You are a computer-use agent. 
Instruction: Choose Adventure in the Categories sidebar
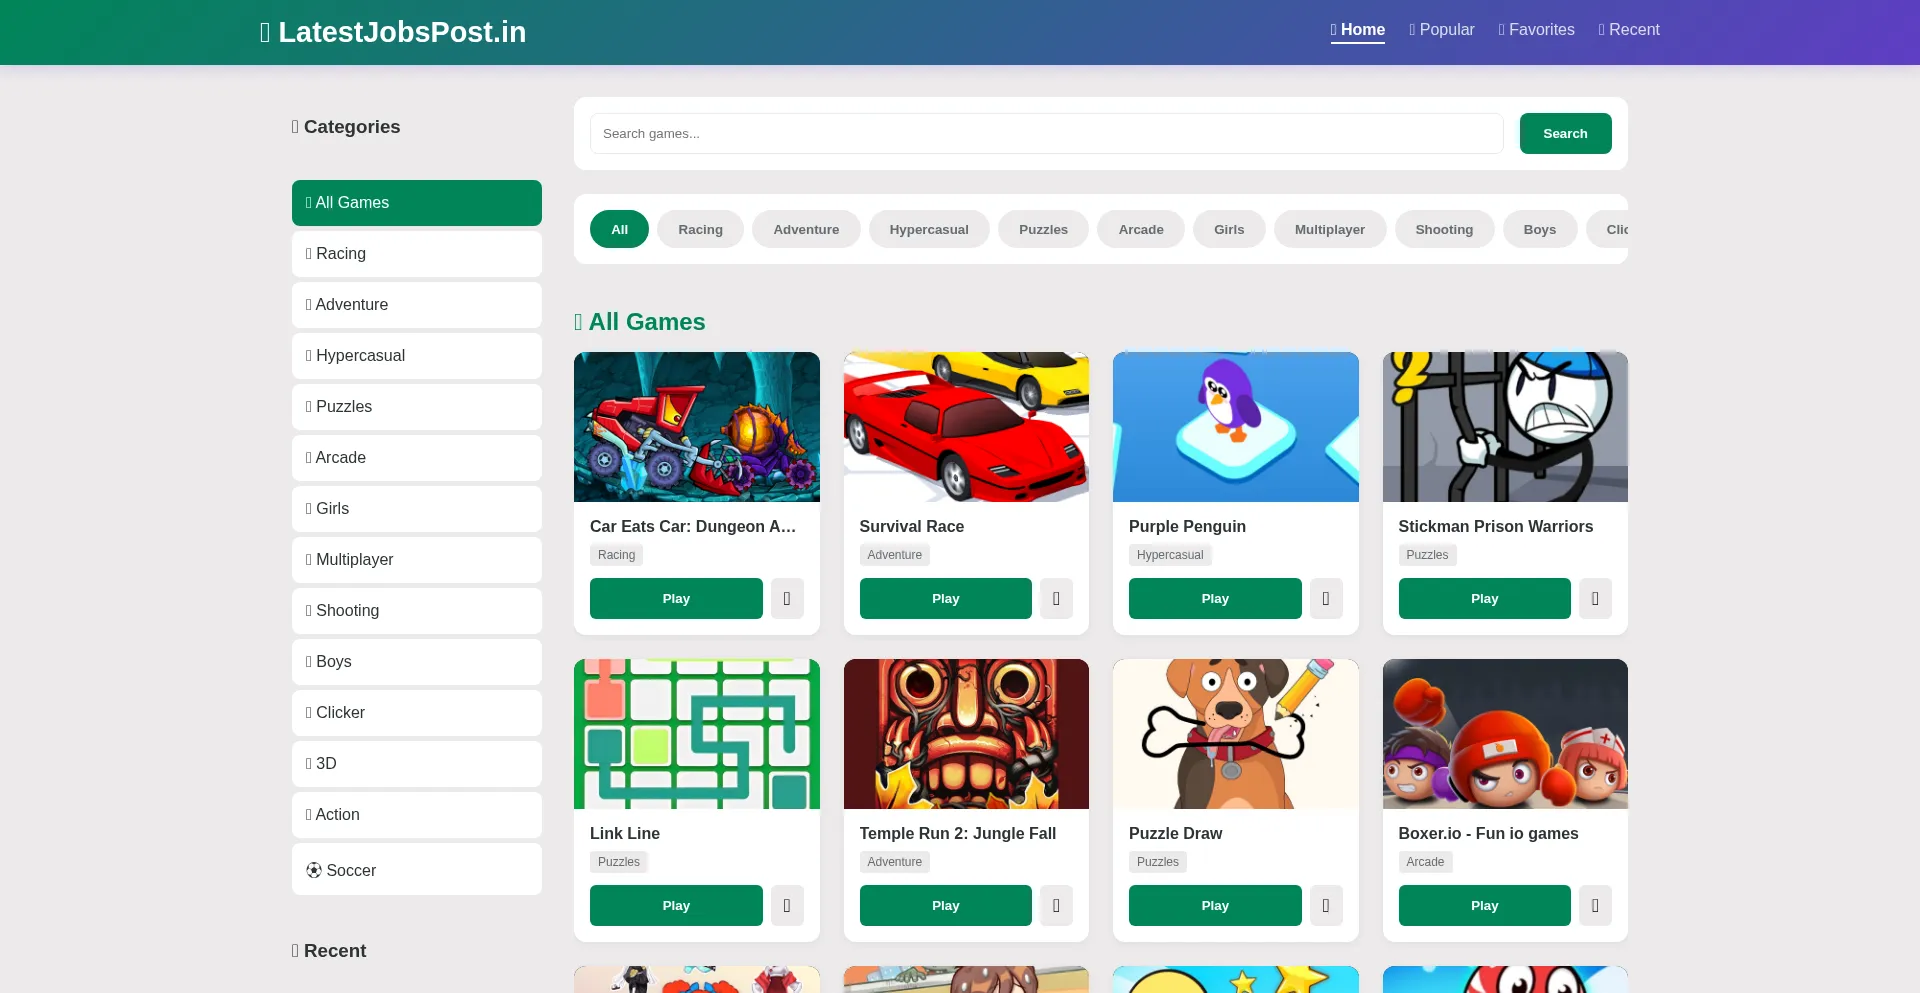pos(417,305)
